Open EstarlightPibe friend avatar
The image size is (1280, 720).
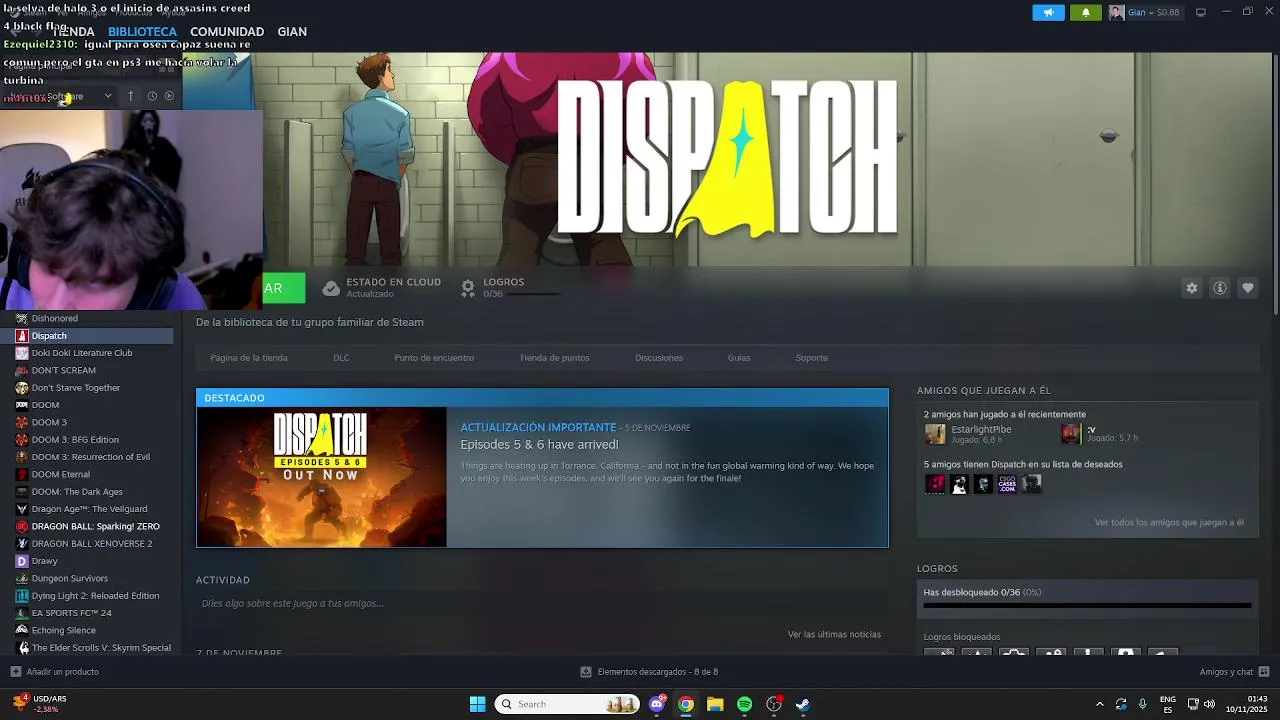(x=935, y=434)
